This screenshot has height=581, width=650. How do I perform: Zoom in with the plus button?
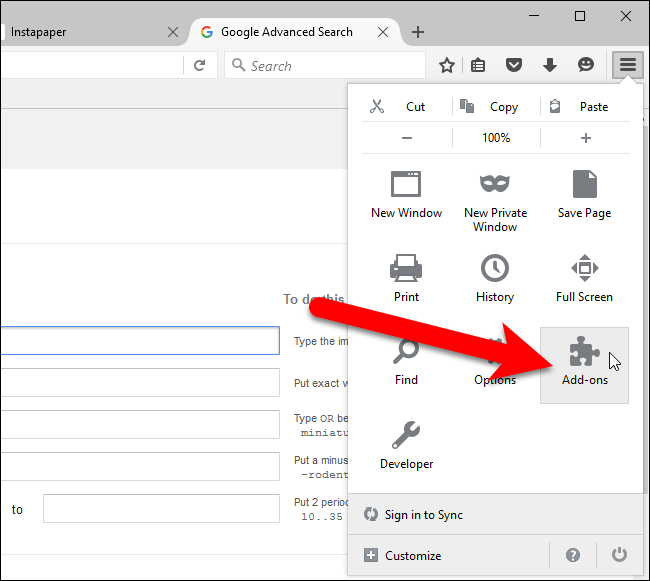[x=585, y=138]
